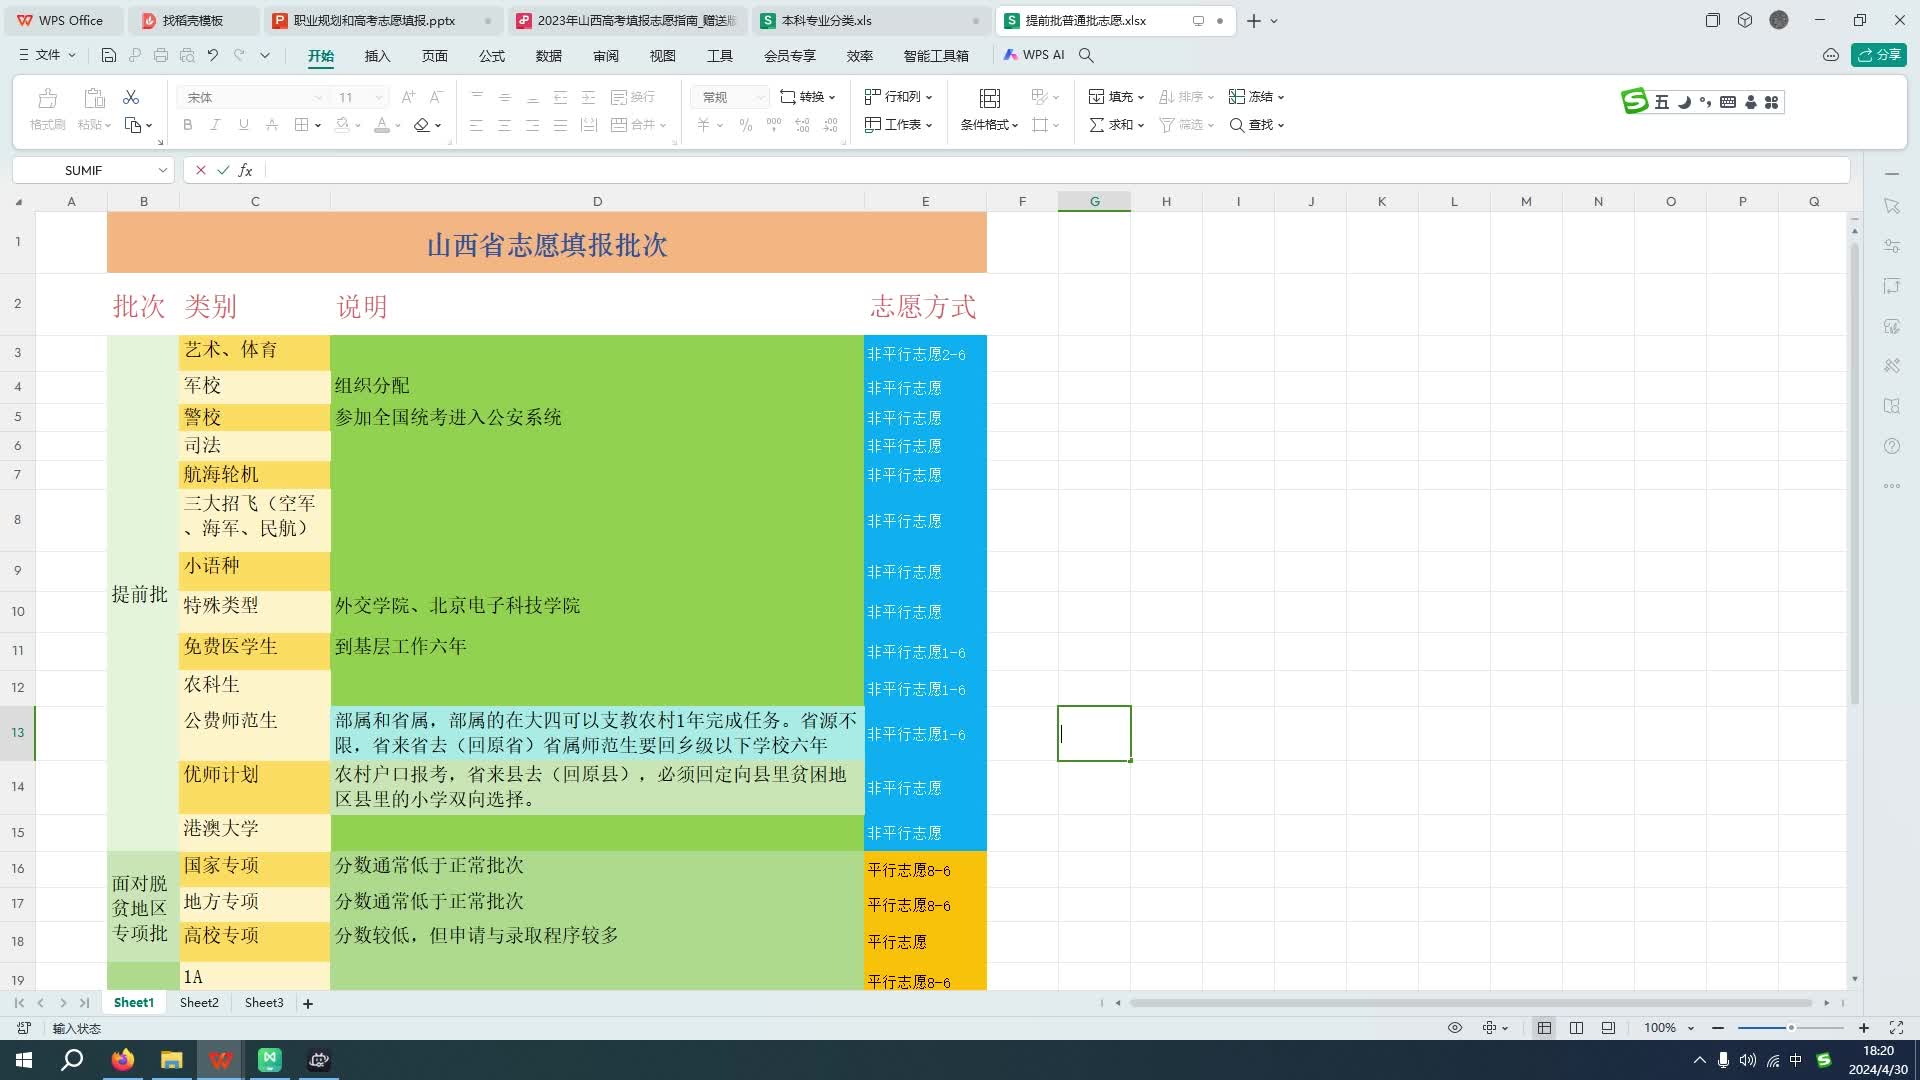Expand the font family dropdown
Screen dimensions: 1920x1080
[318, 97]
